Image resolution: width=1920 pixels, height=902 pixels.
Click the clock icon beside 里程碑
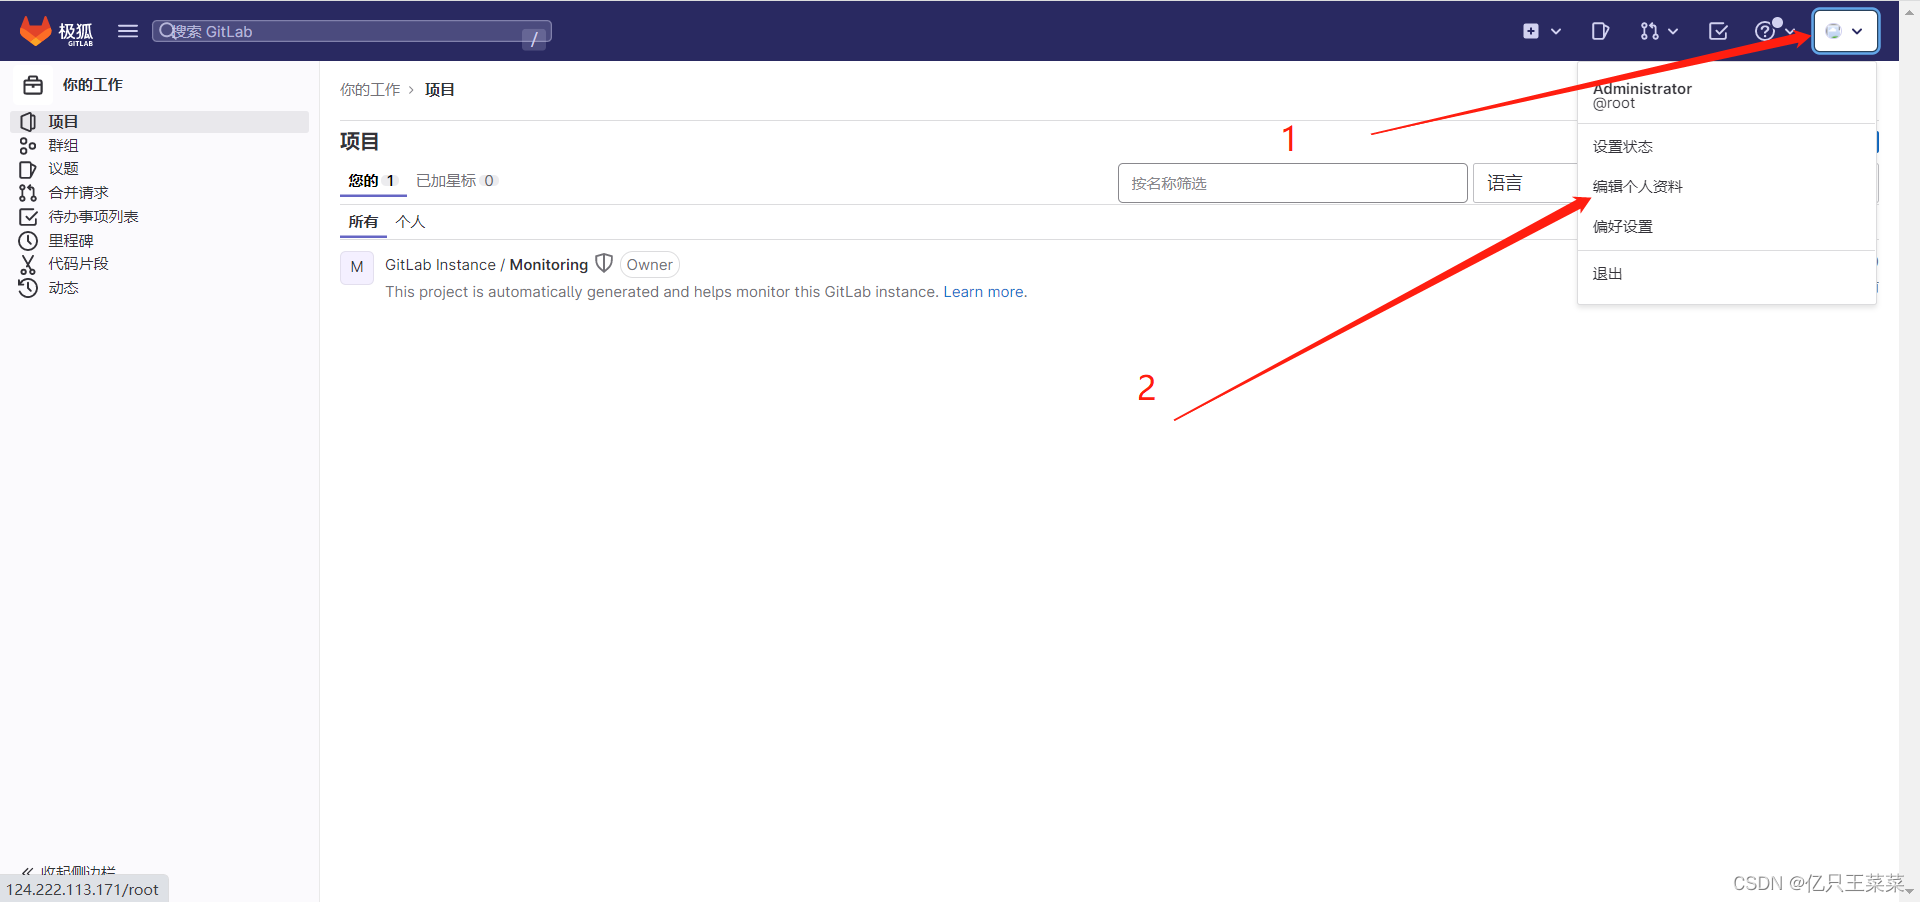pos(28,241)
